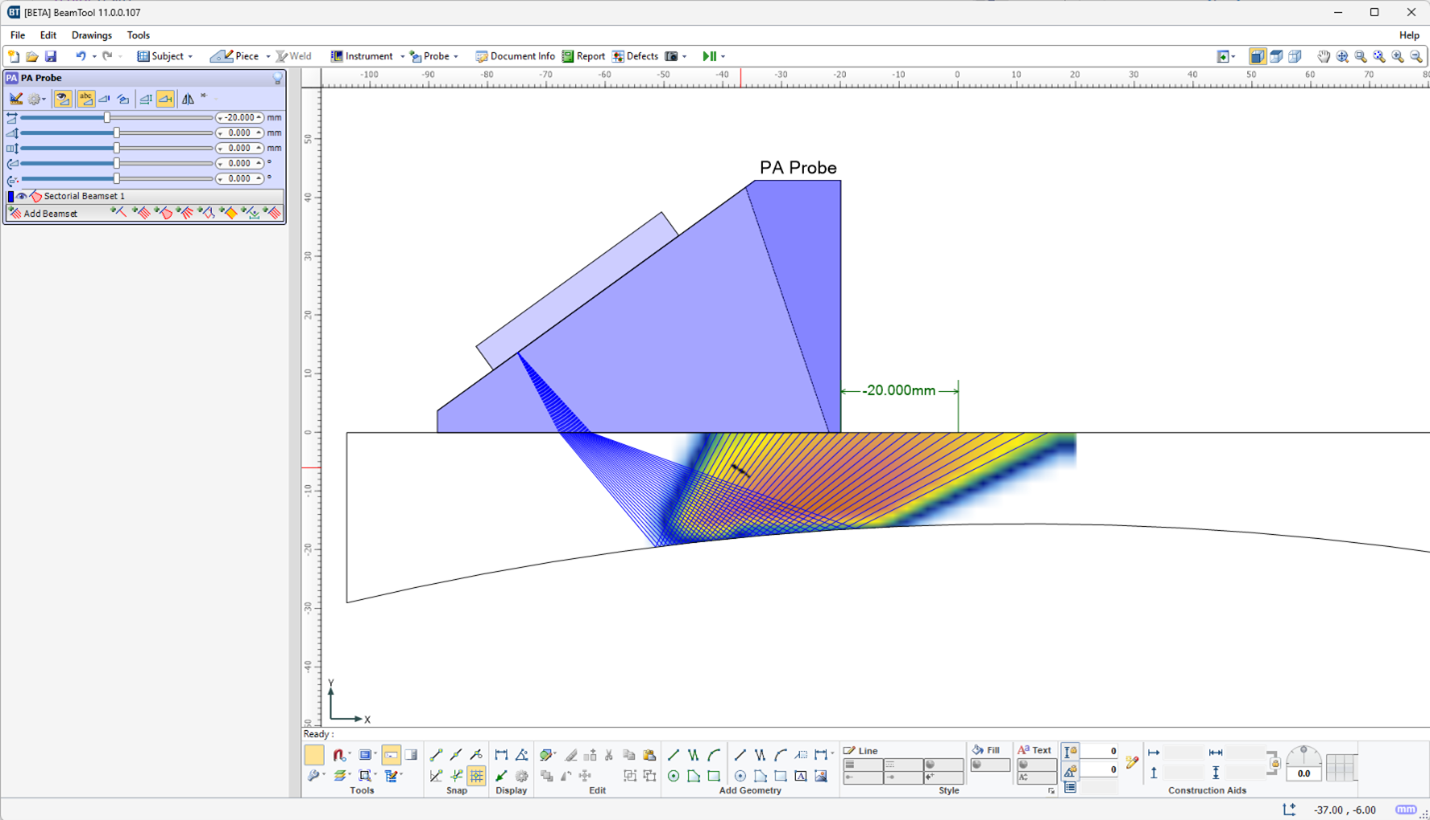Open the Drawings menu
The width and height of the screenshot is (1430, 820).
(x=91, y=35)
